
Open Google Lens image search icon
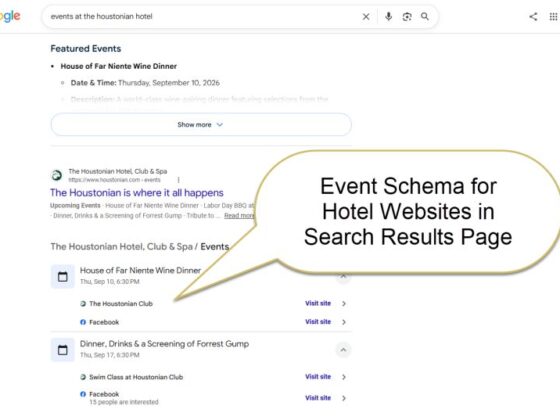407,16
